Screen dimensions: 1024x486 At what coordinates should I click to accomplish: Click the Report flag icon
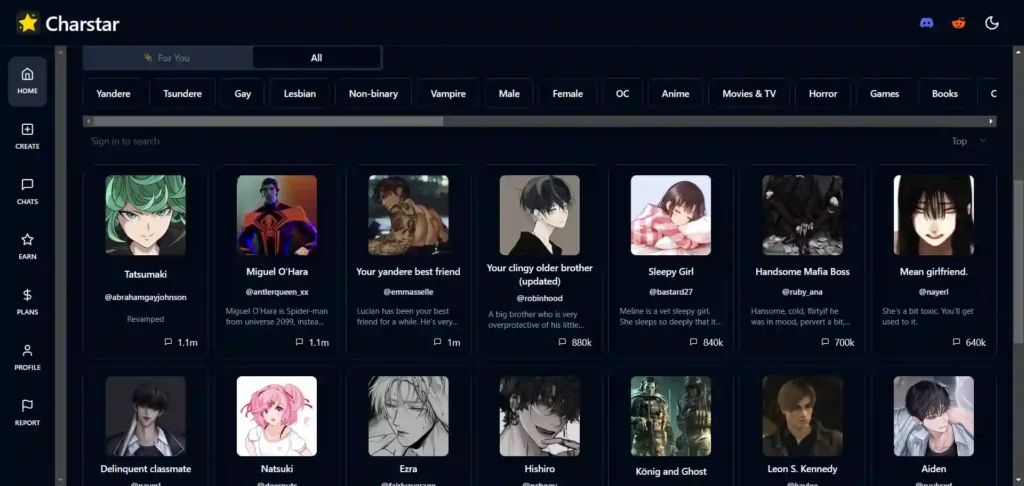tap(27, 411)
